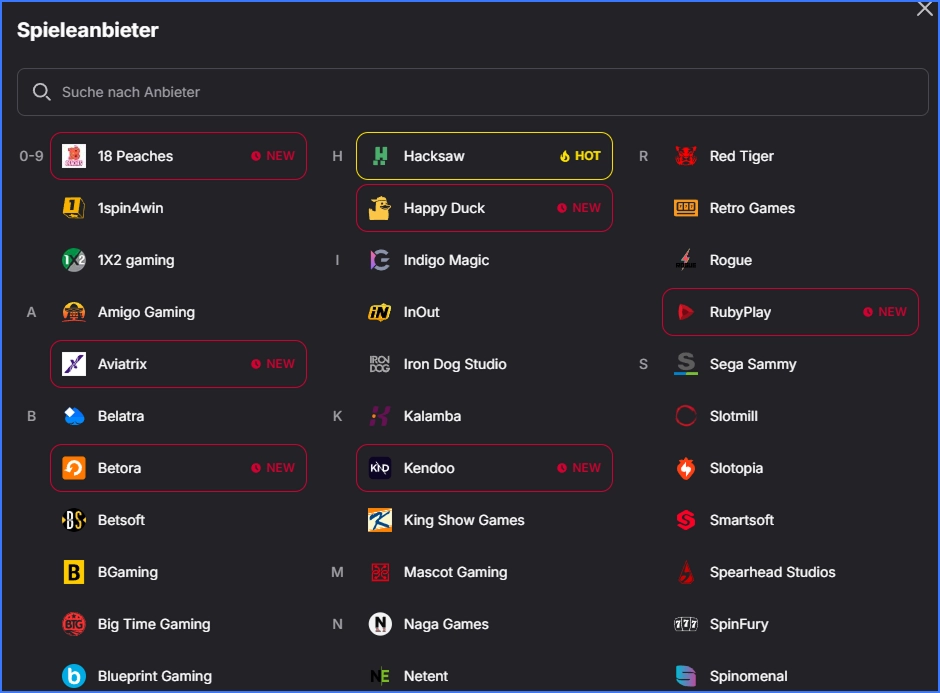This screenshot has height=693, width=940.
Task: Click the 18 Peaches provider logo
Action: click(x=74, y=156)
